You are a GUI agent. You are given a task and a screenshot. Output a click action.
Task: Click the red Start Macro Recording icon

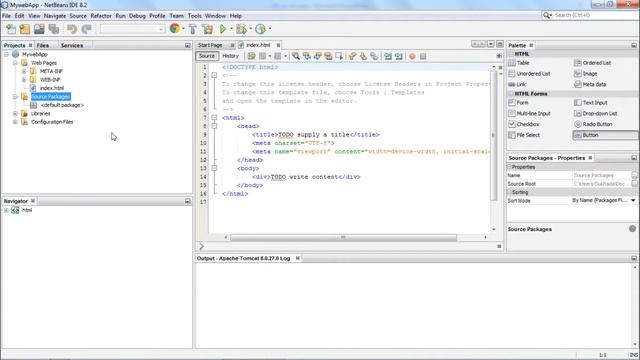tap(412, 56)
